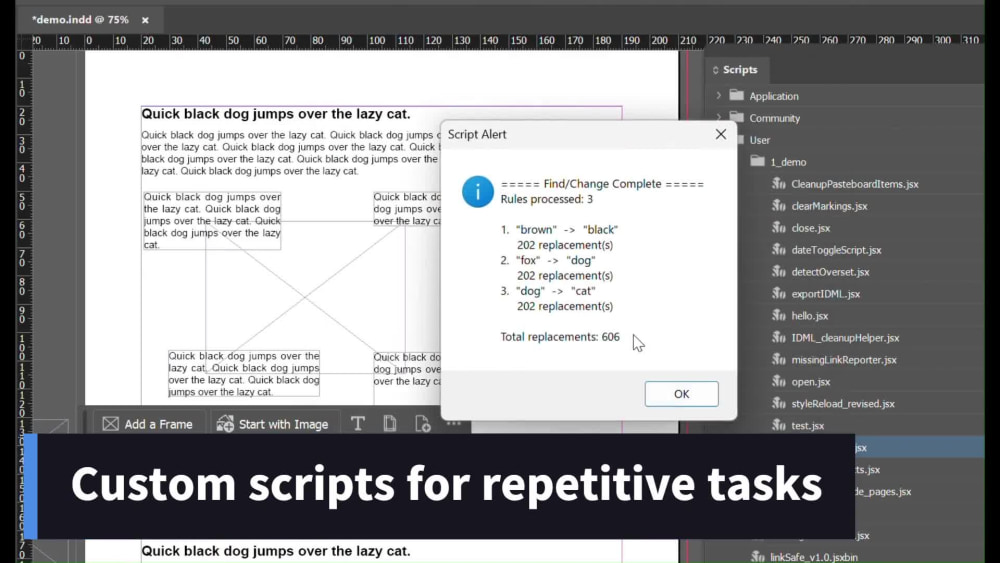Click the page with plus icon

coord(422,423)
